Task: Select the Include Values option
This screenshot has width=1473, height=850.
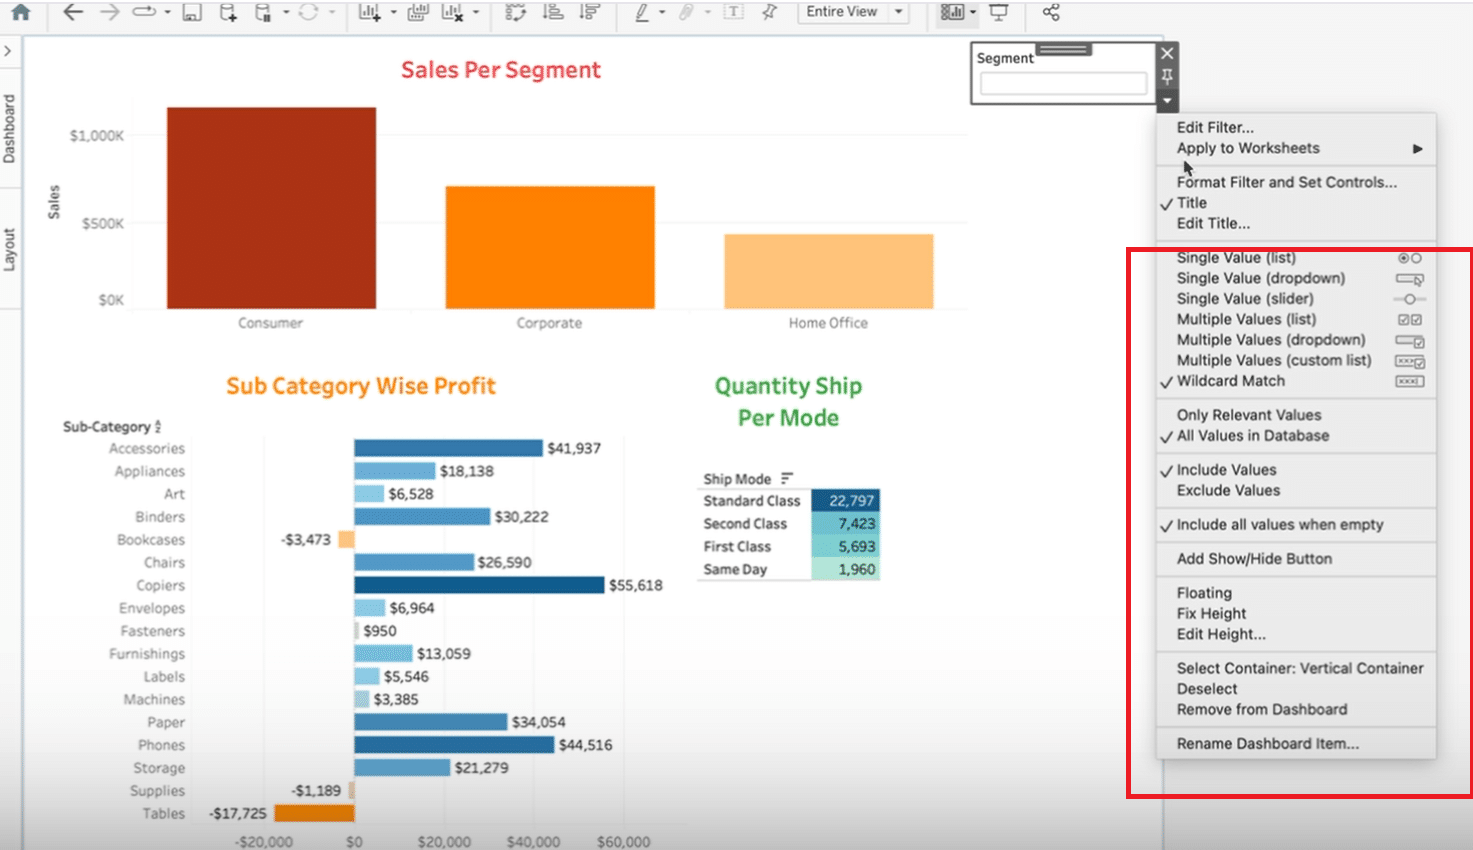Action: tap(1226, 470)
